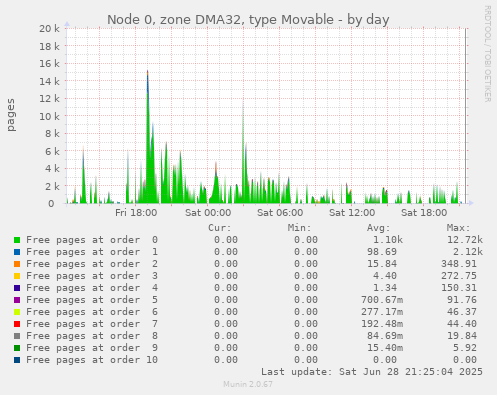Image resolution: width=497 pixels, height=395 pixels.
Task: Click the '10 k' y-axis value
Action: coord(49,116)
